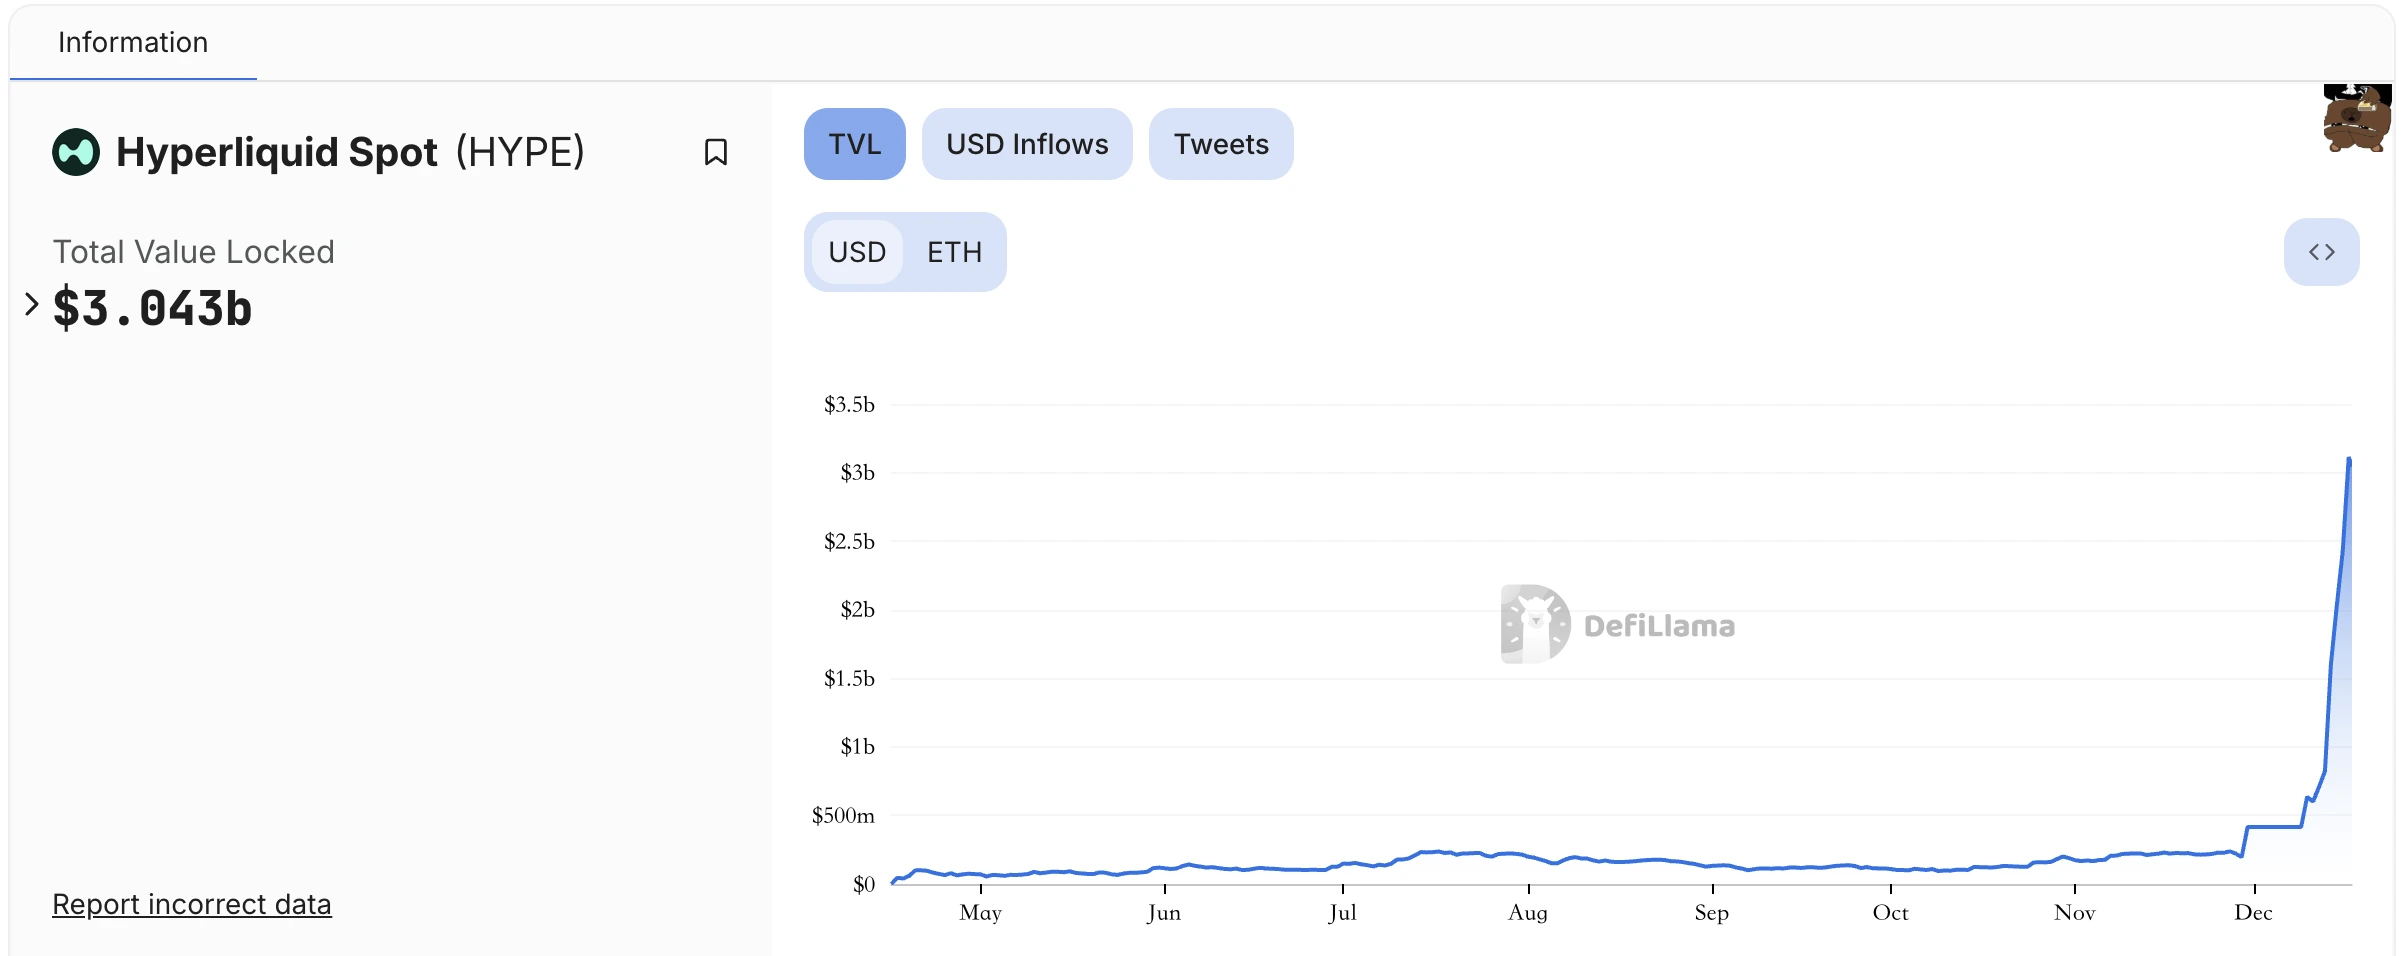Screen dimensions: 2408x956
Task: Click the $3b y-axis label
Action: 857,472
